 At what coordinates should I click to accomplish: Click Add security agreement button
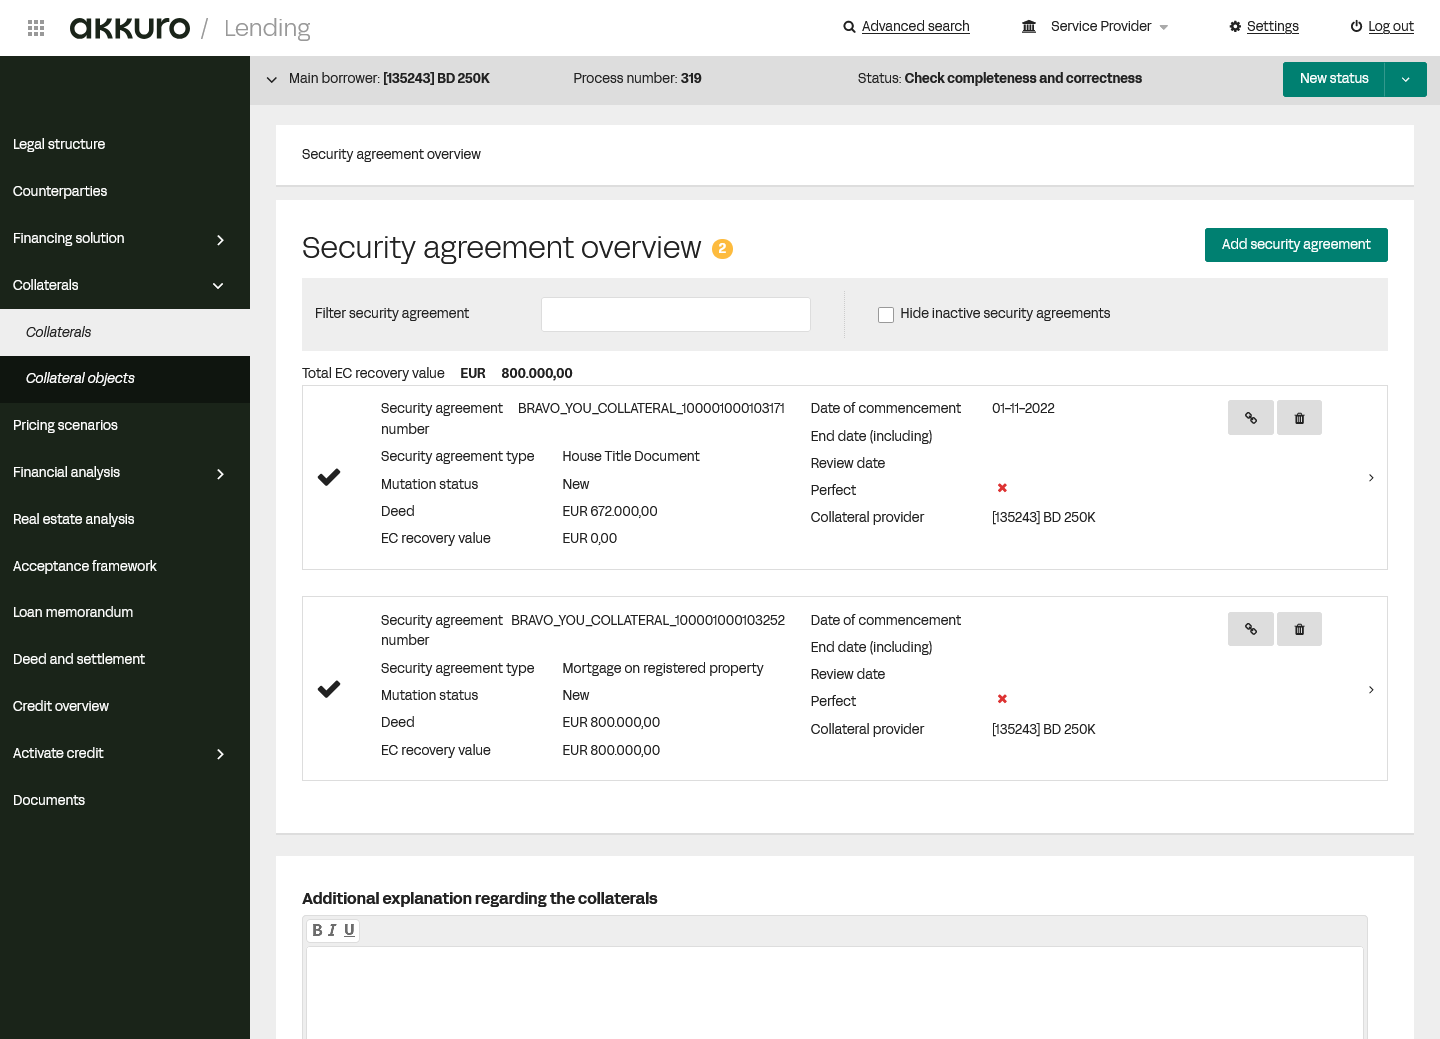tap(1296, 245)
